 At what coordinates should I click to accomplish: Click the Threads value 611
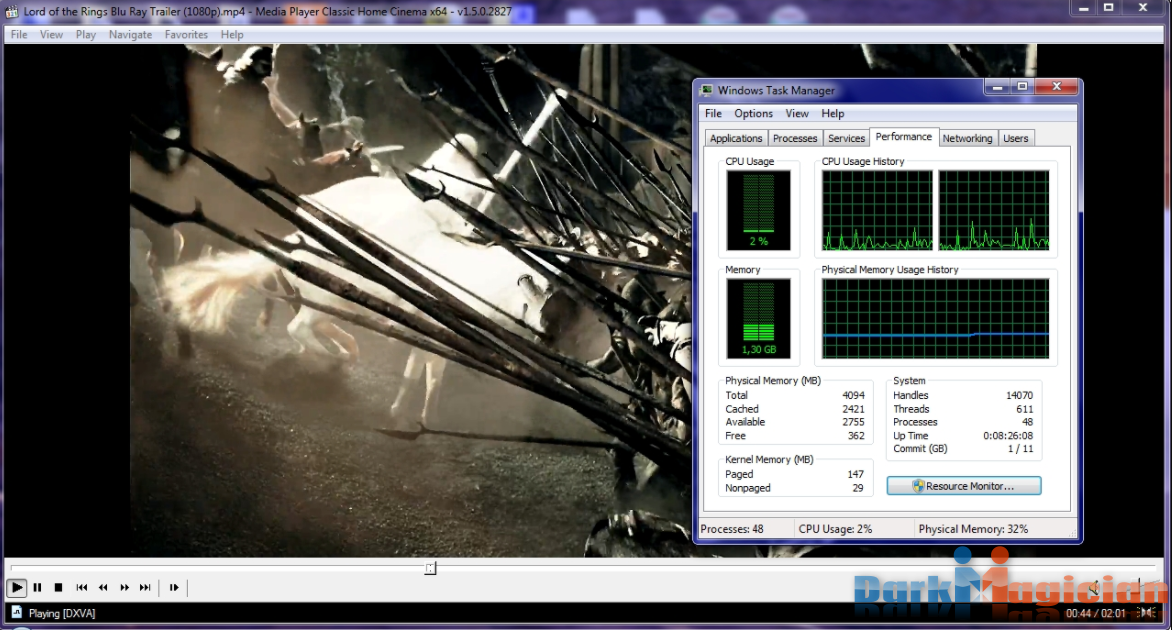pos(1025,409)
